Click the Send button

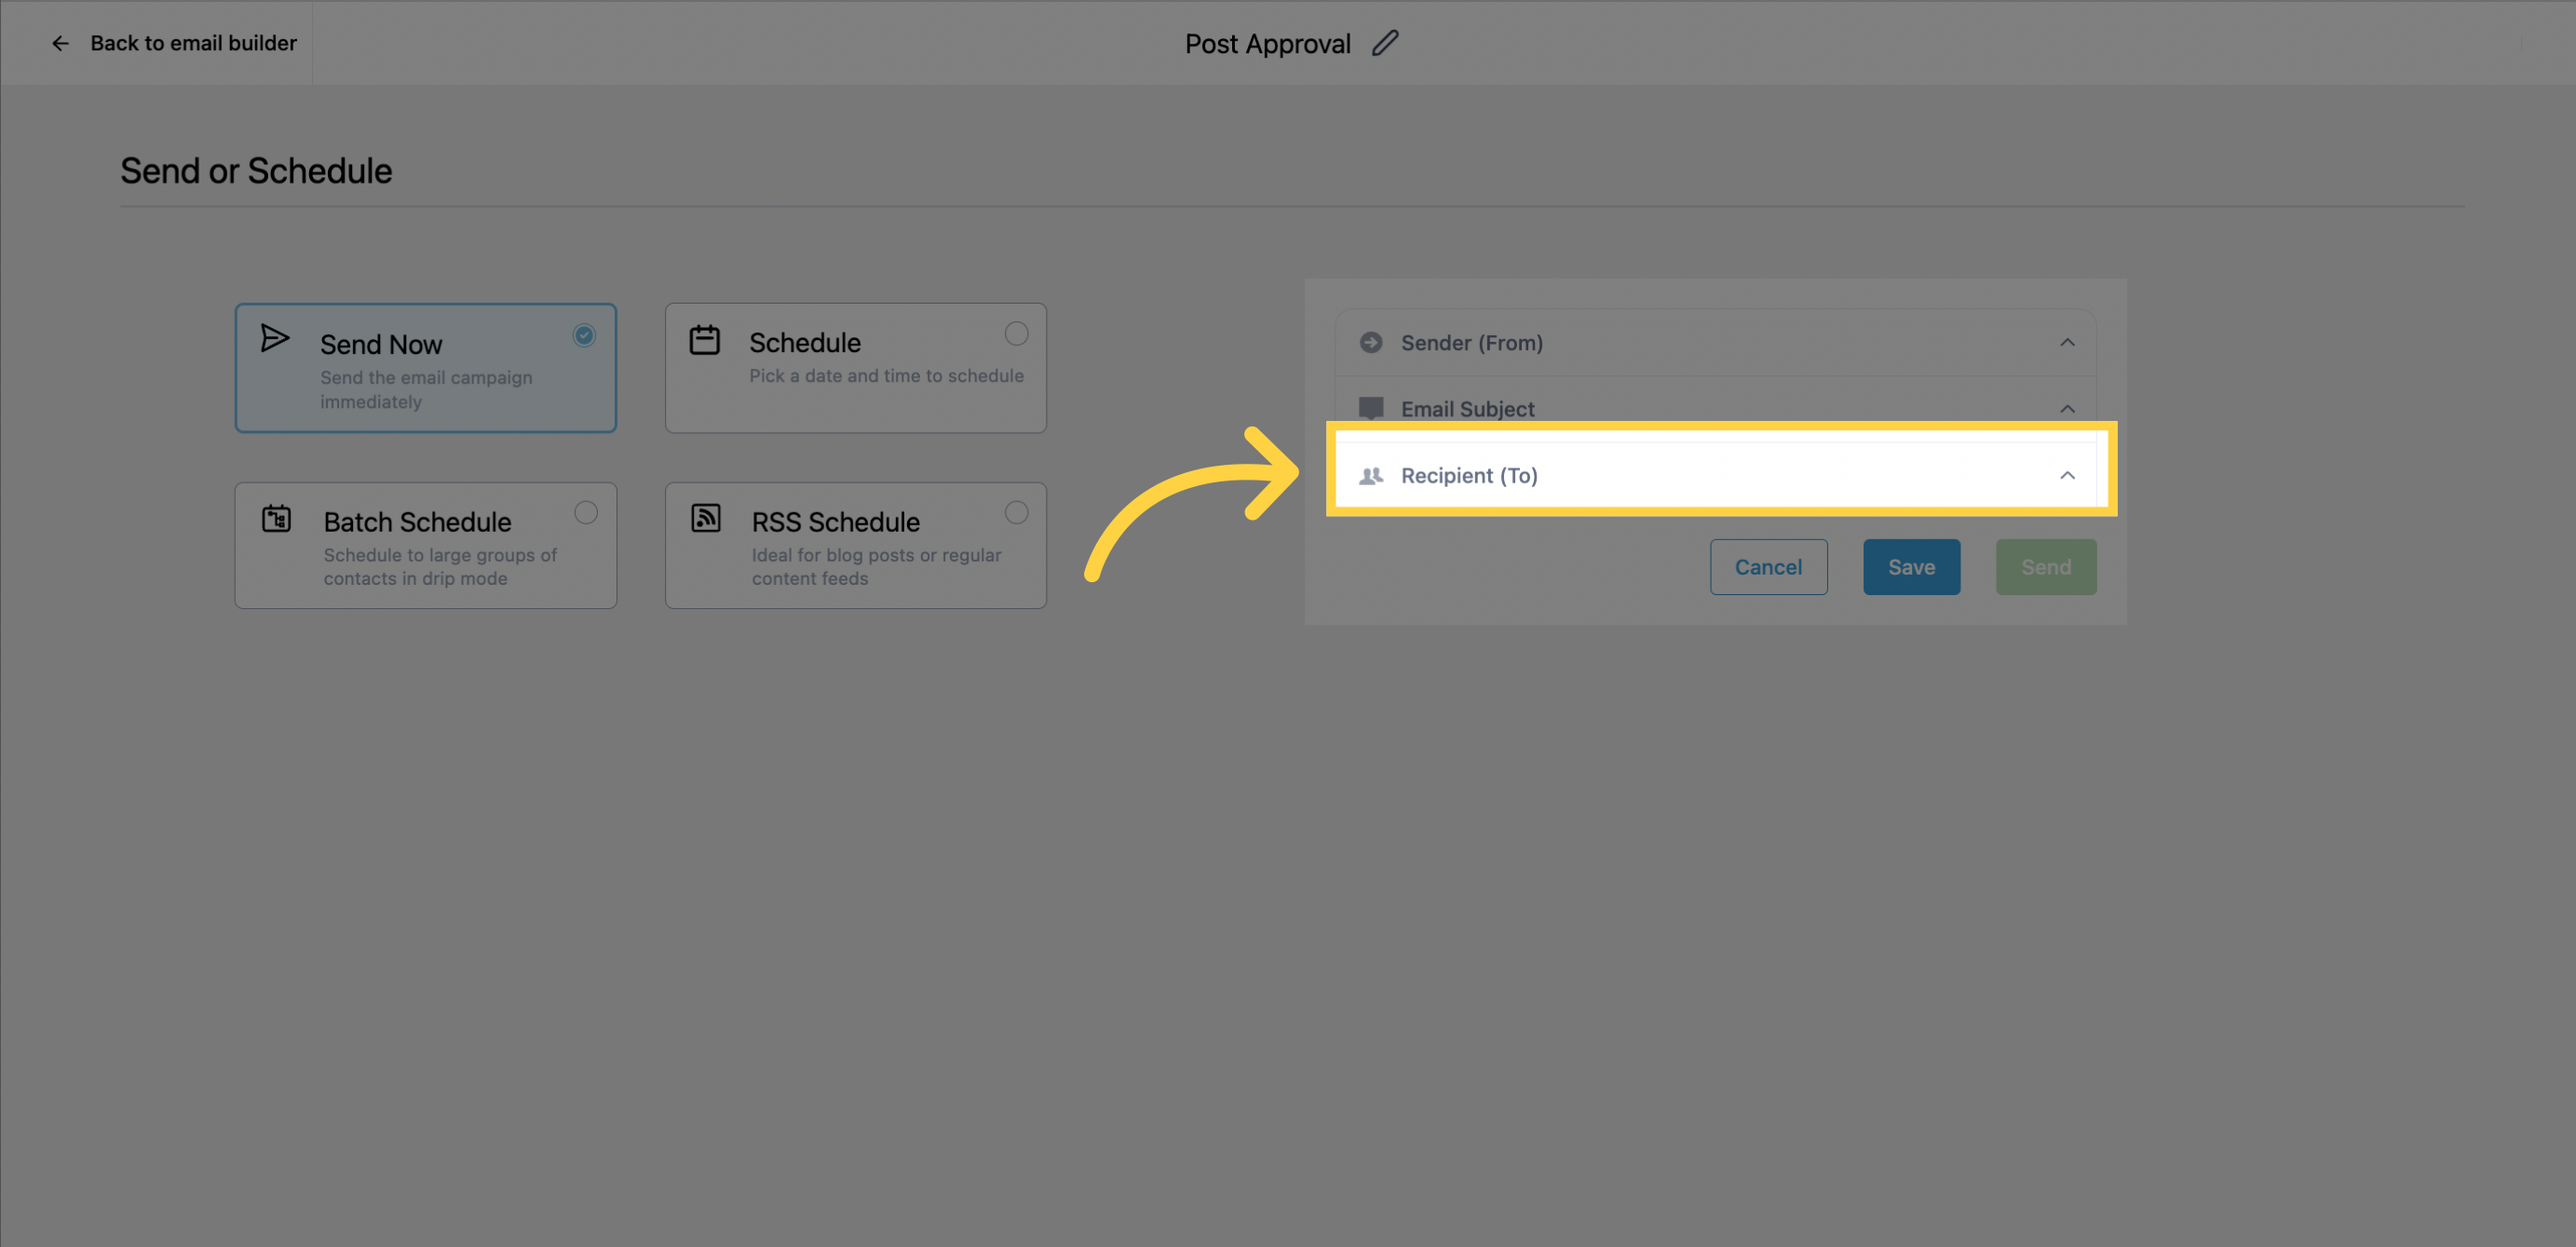(x=2045, y=565)
